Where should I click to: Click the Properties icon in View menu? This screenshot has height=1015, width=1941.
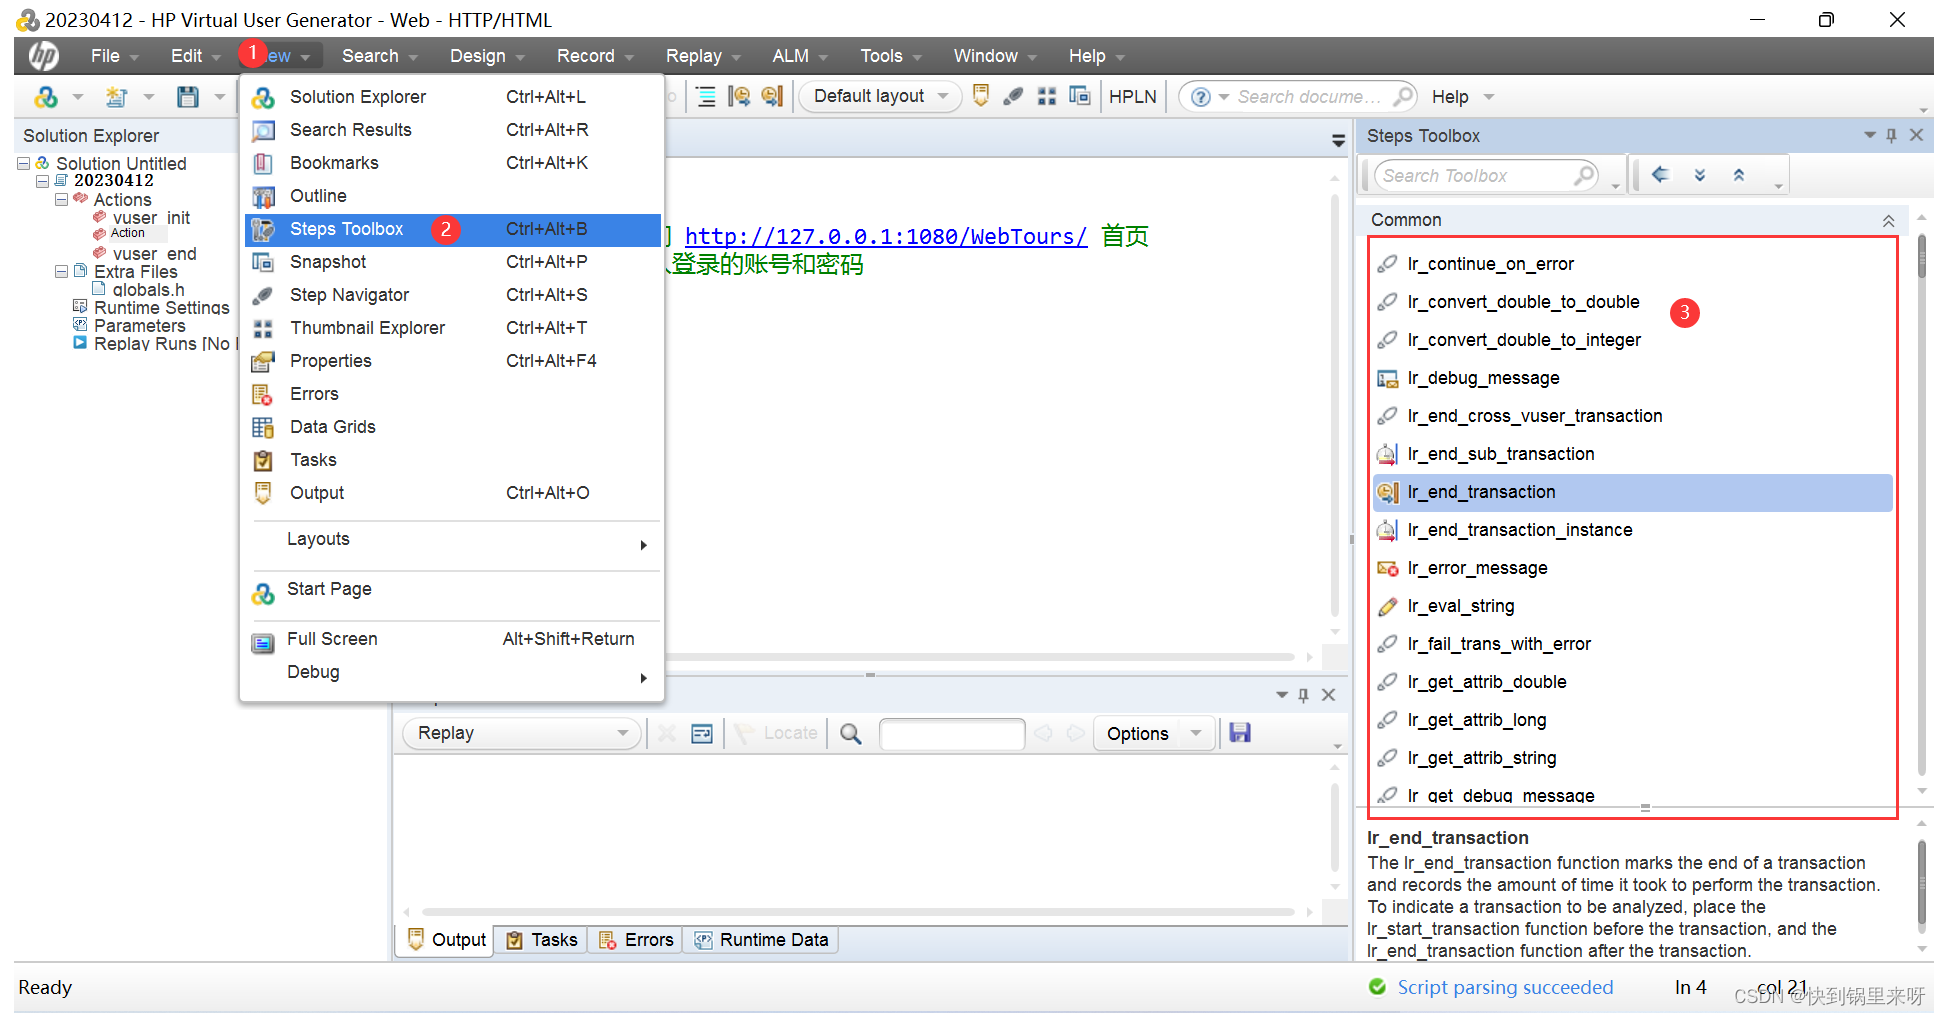pyautogui.click(x=263, y=361)
